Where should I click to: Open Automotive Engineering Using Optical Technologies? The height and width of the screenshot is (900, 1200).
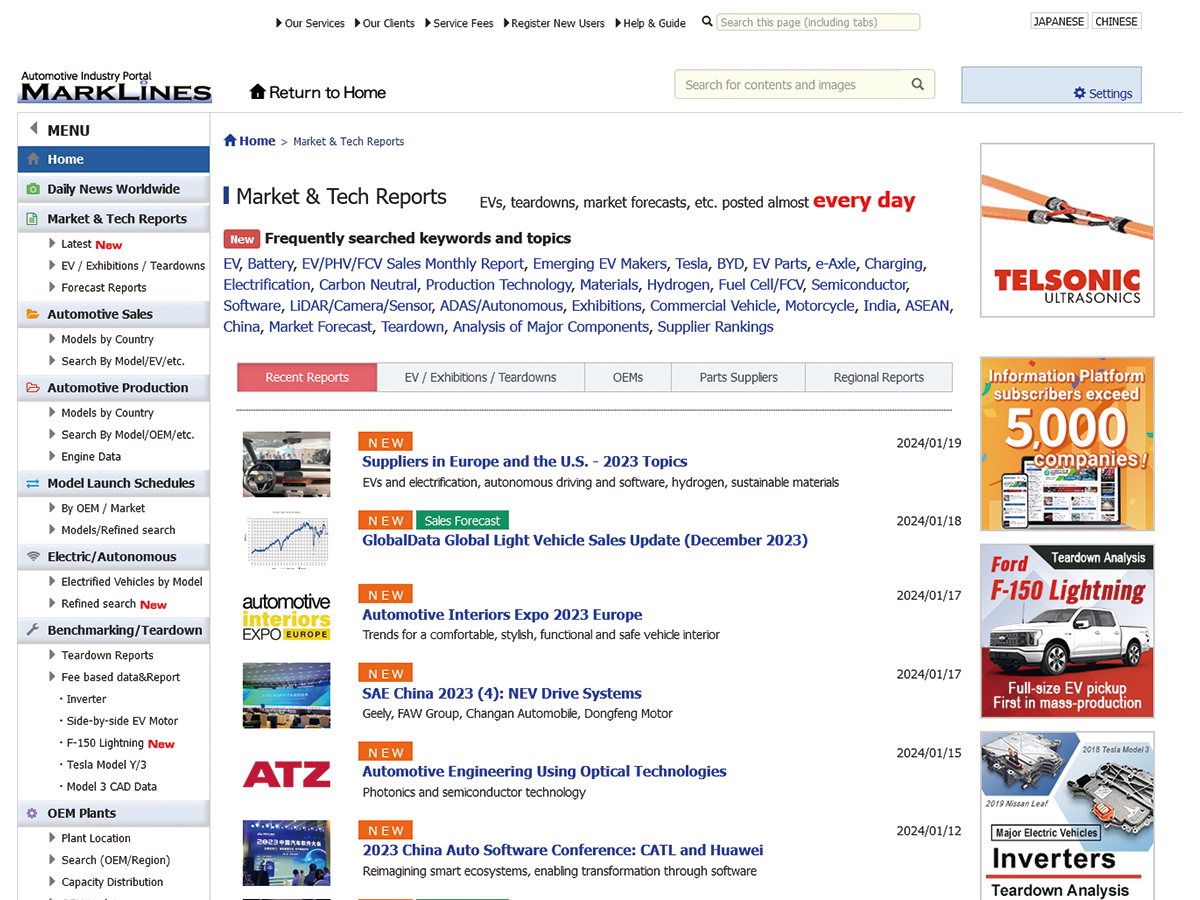(544, 771)
